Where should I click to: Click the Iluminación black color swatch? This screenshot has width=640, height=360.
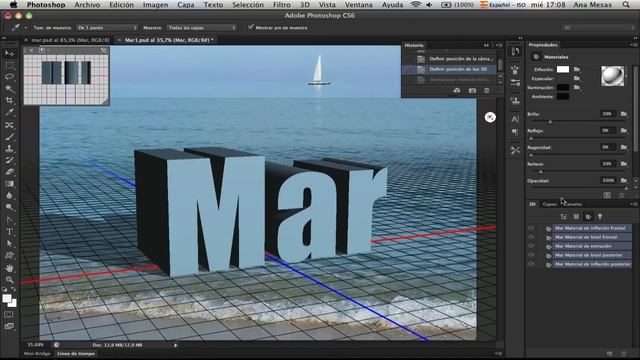563,87
